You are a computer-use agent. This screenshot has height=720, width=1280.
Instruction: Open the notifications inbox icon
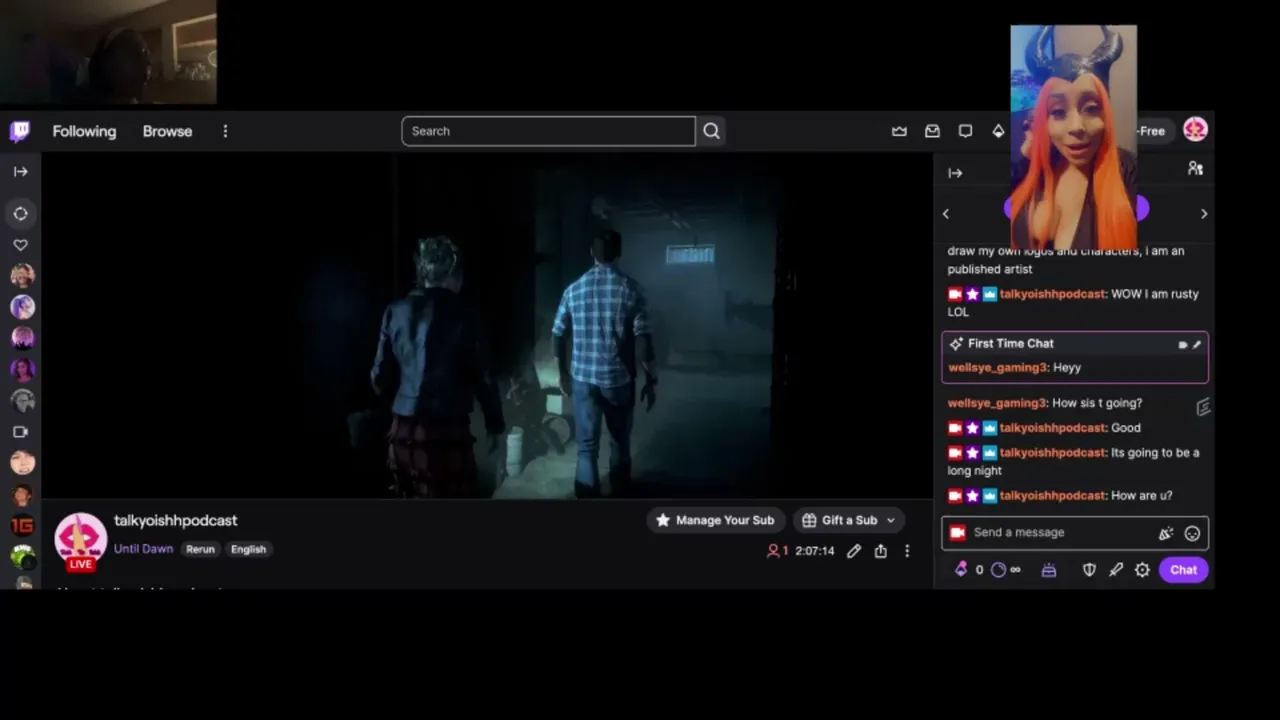932,131
